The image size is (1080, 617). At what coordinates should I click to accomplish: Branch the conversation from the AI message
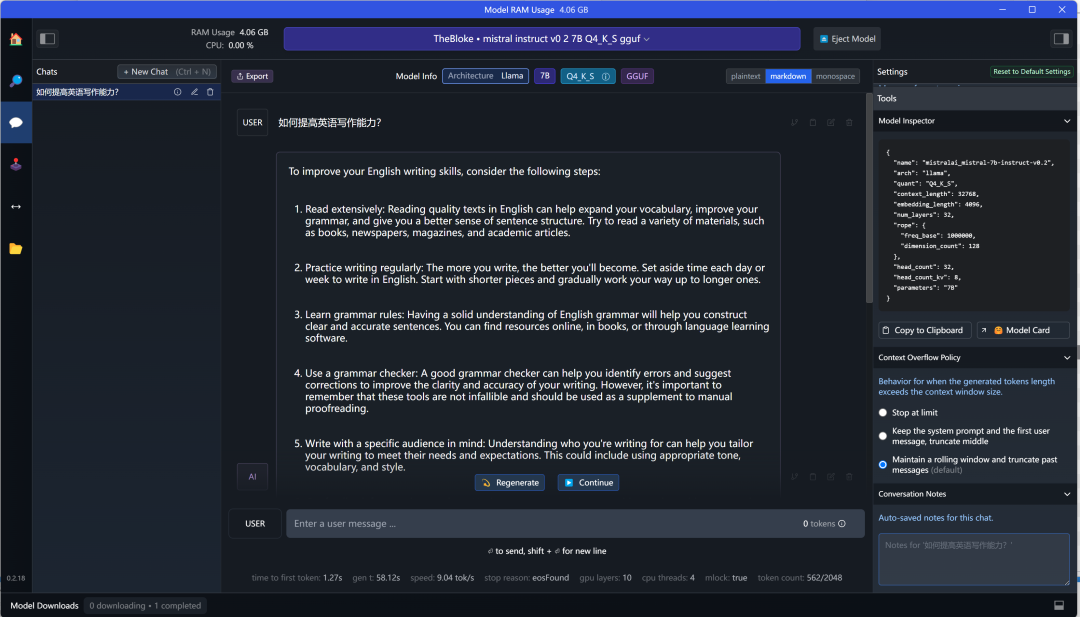(x=795, y=477)
